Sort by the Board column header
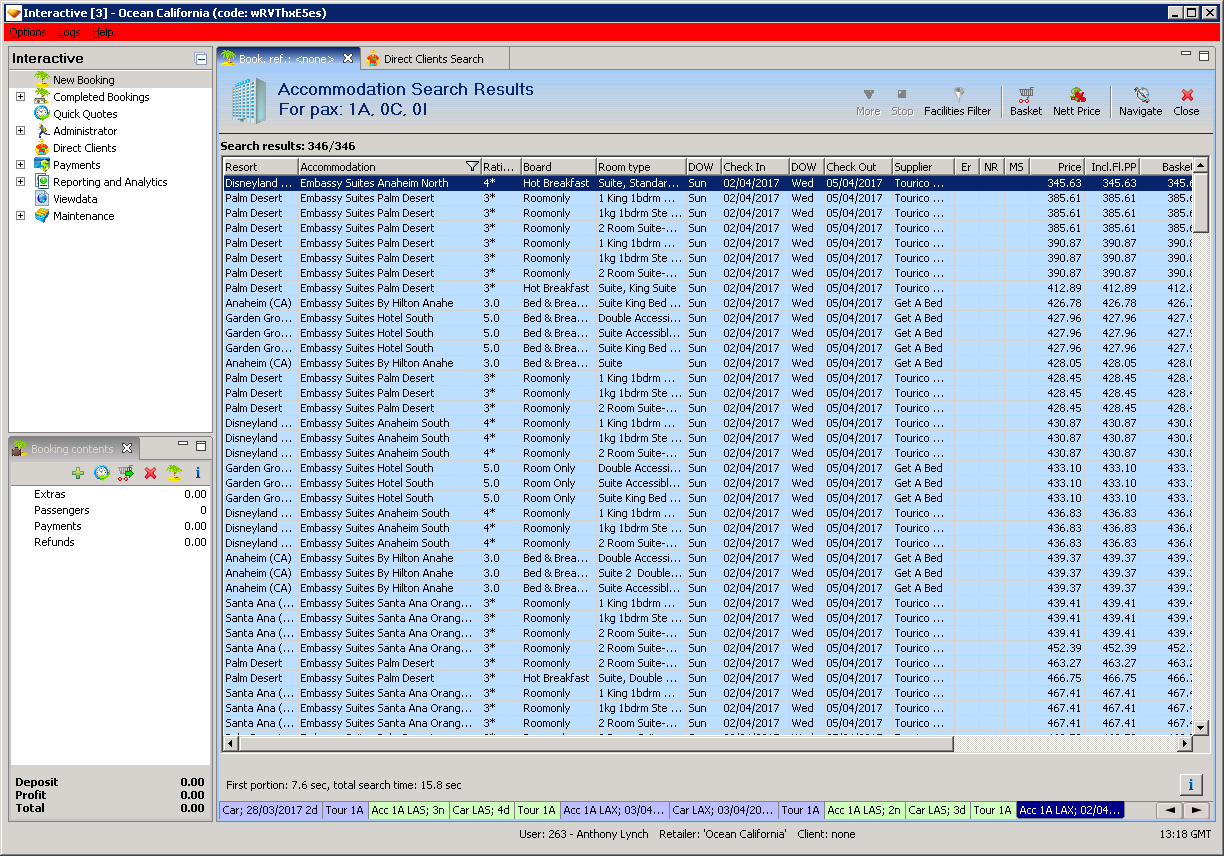Viewport: 1224px width, 856px height. pos(558,167)
